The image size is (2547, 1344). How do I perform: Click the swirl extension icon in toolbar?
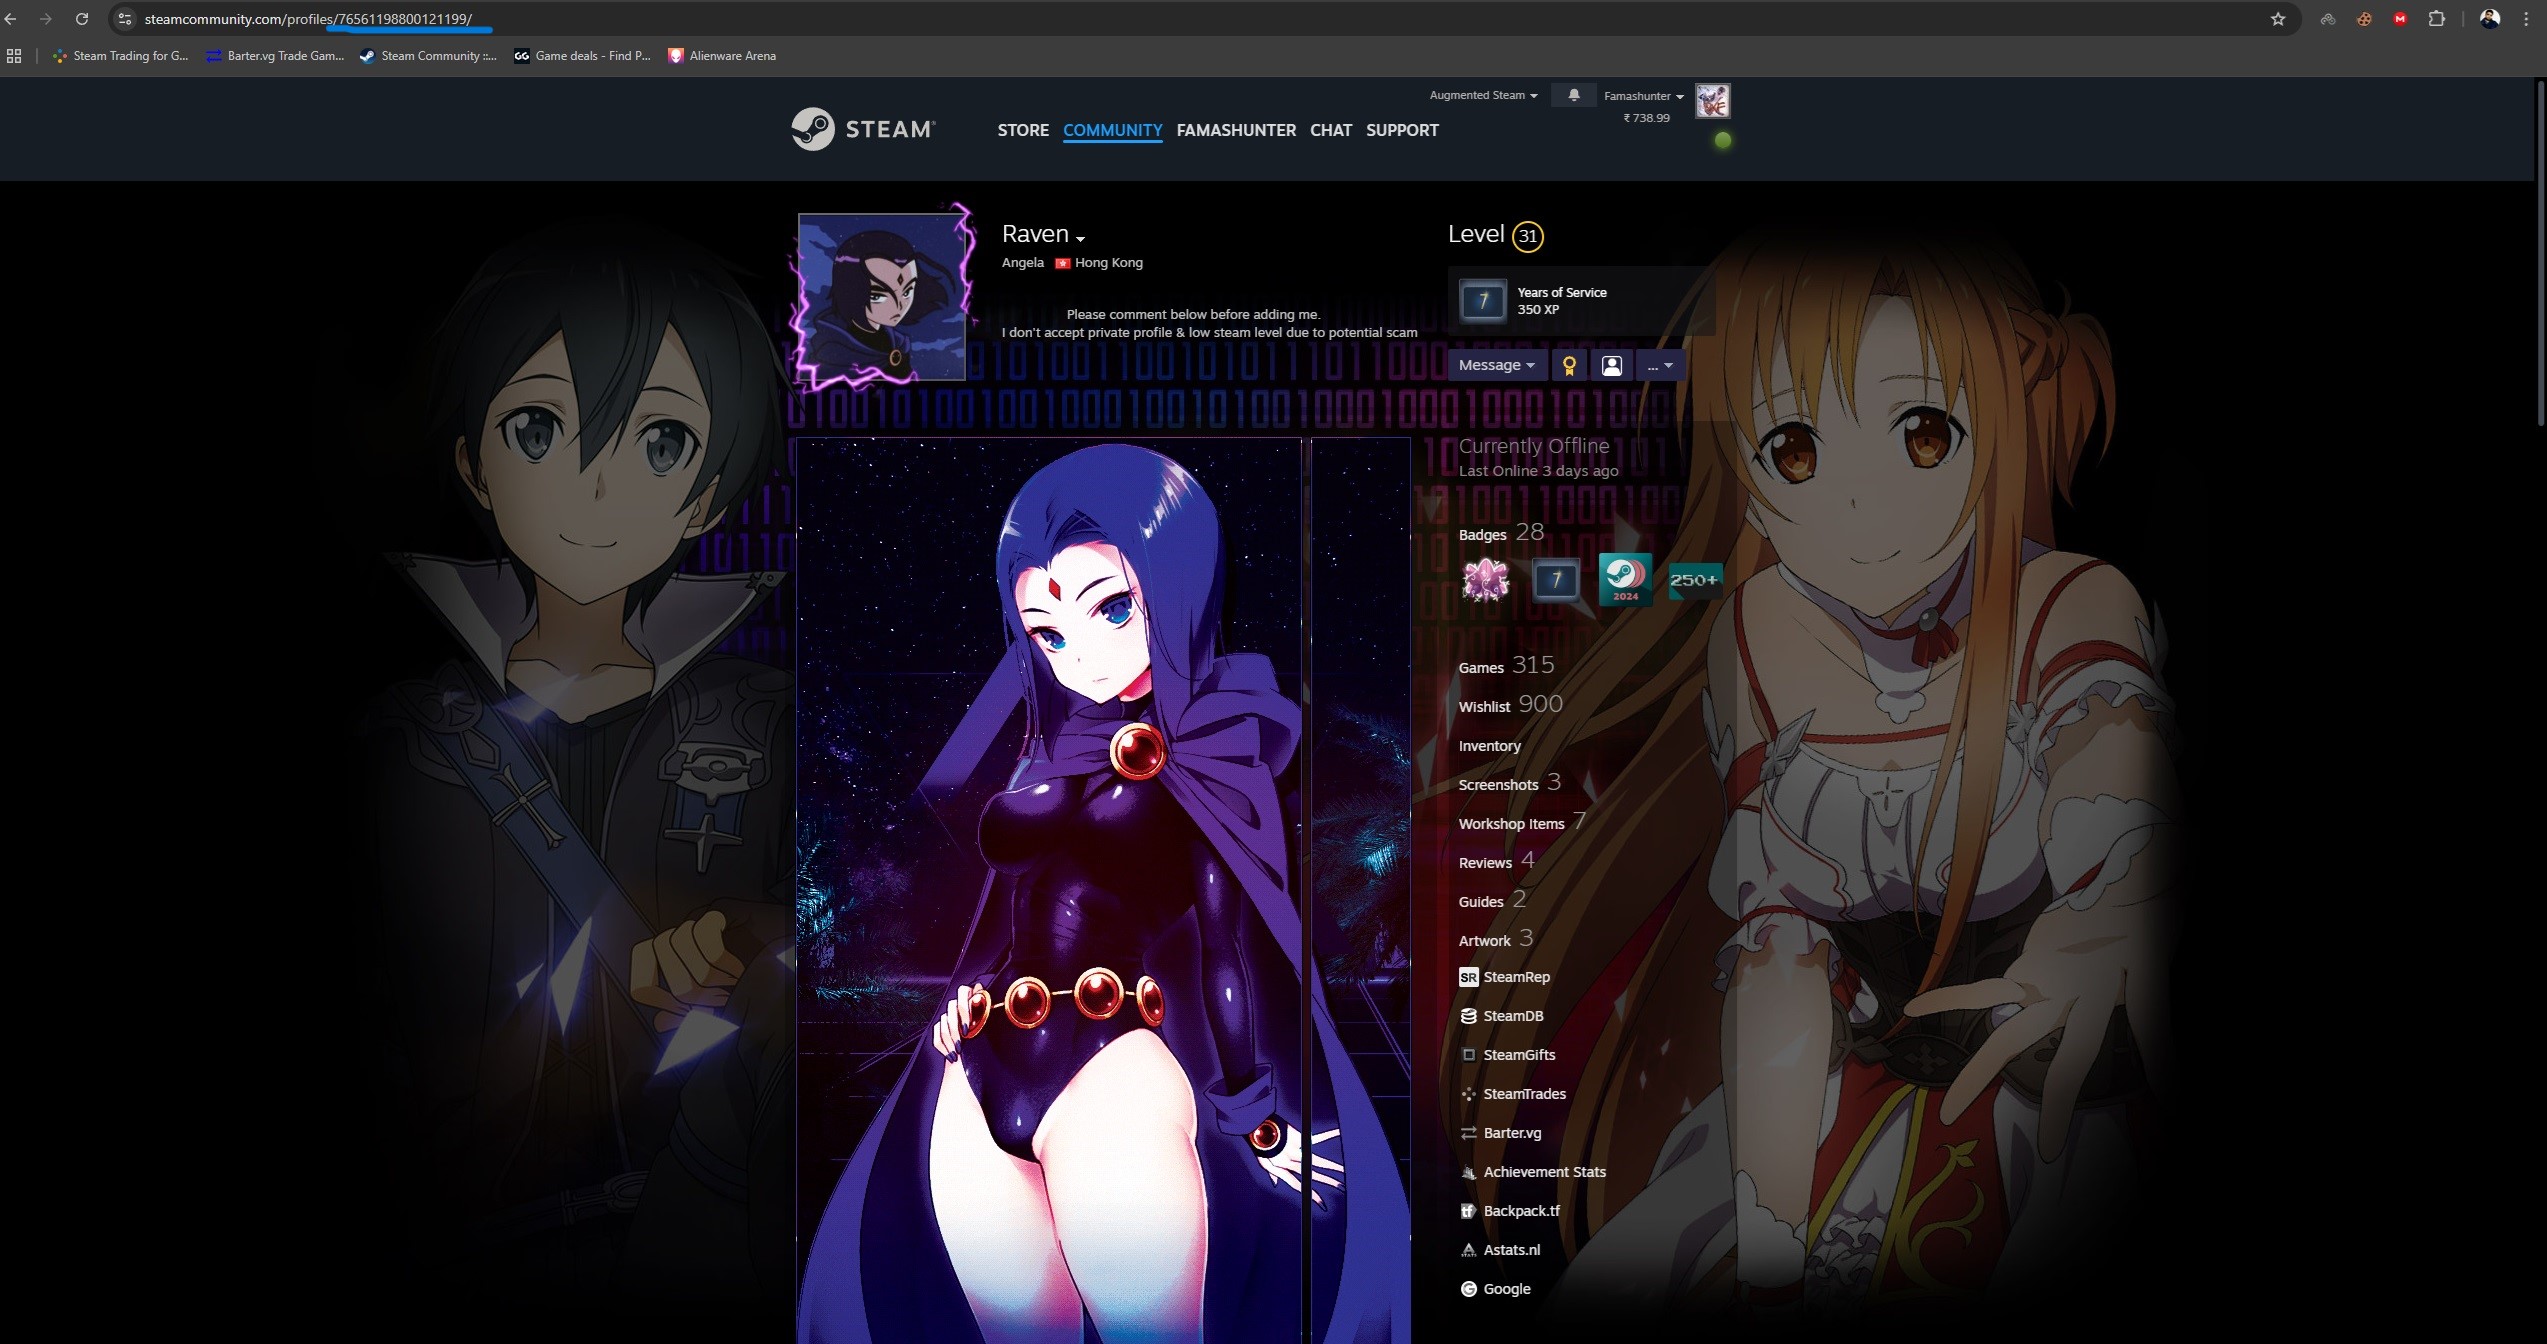pyautogui.click(x=2328, y=19)
